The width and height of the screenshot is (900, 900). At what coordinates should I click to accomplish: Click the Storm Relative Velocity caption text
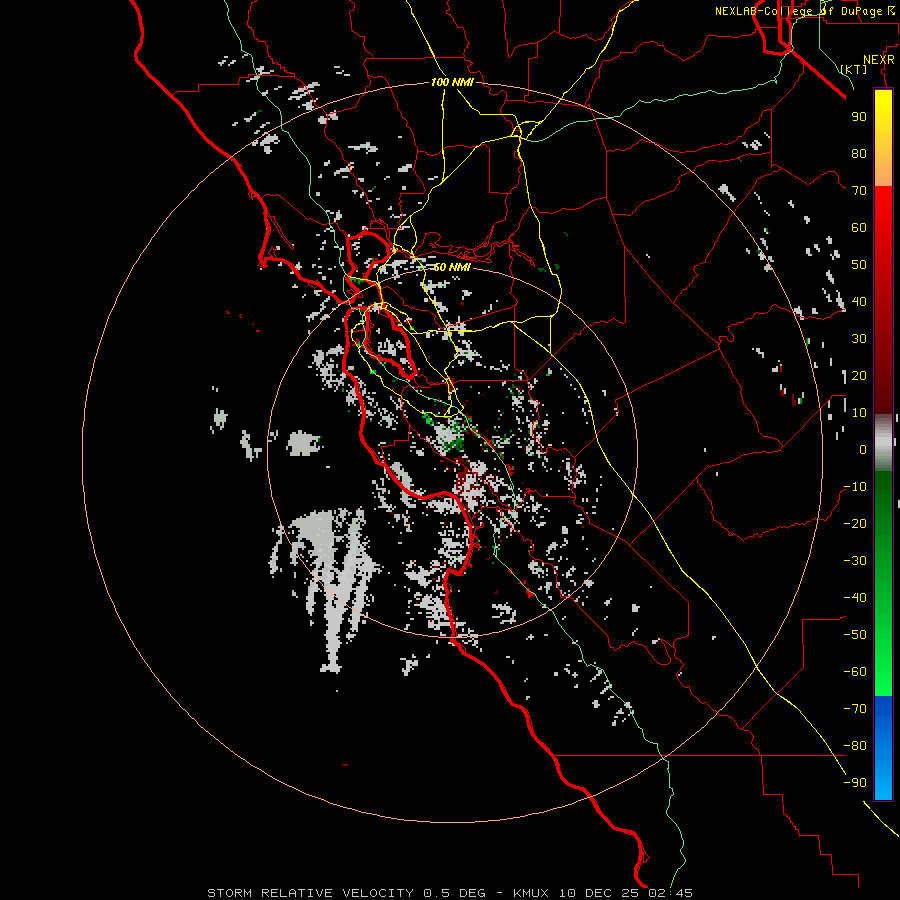pyautogui.click(x=450, y=893)
